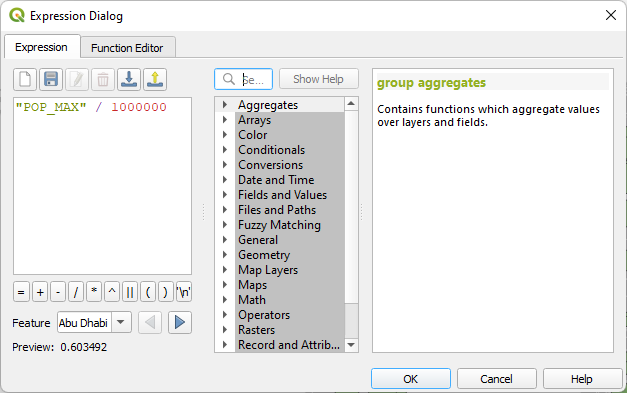Import user expressions with the download arrow icon
Screen dimensions: 627x393
(x=129, y=79)
